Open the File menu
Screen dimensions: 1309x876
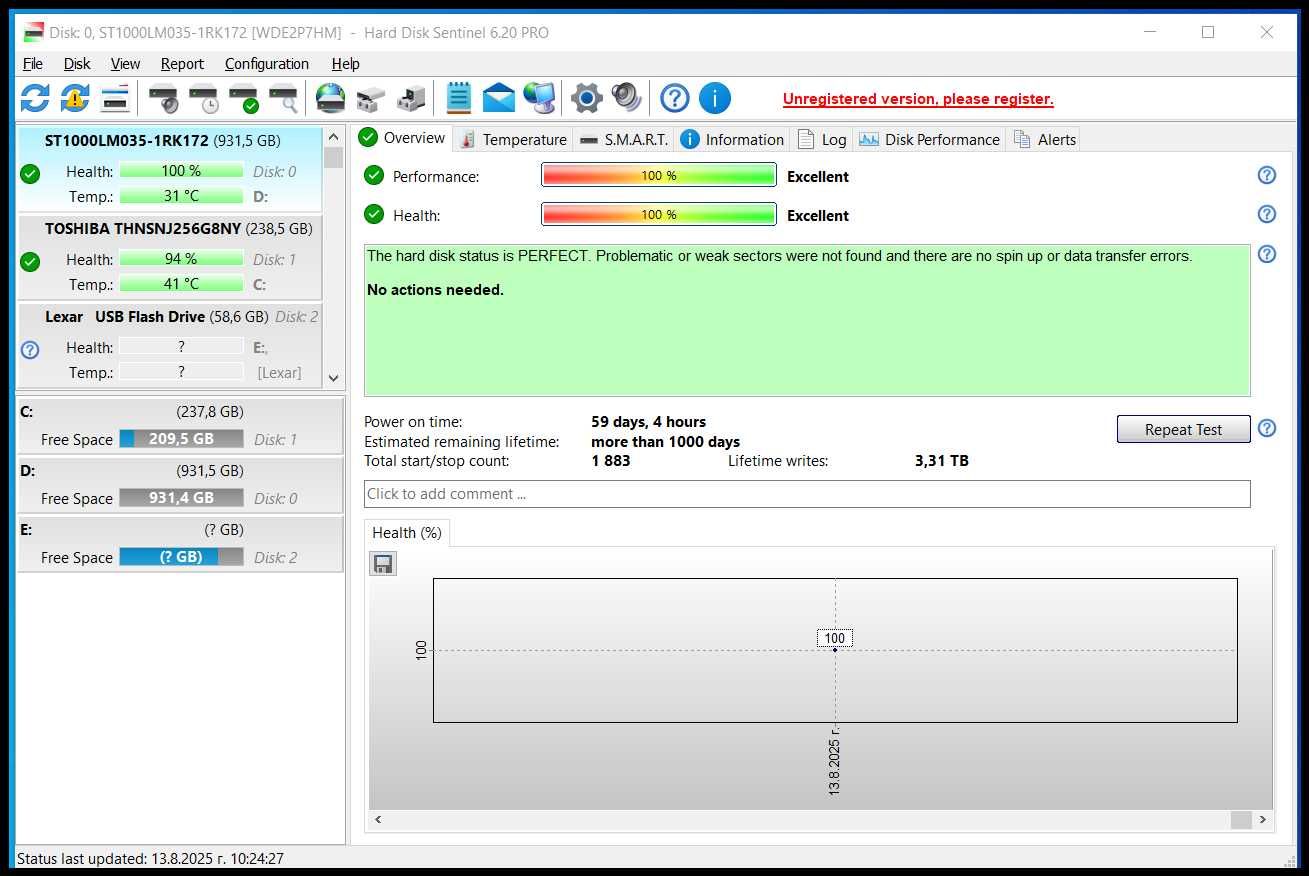tap(32, 63)
